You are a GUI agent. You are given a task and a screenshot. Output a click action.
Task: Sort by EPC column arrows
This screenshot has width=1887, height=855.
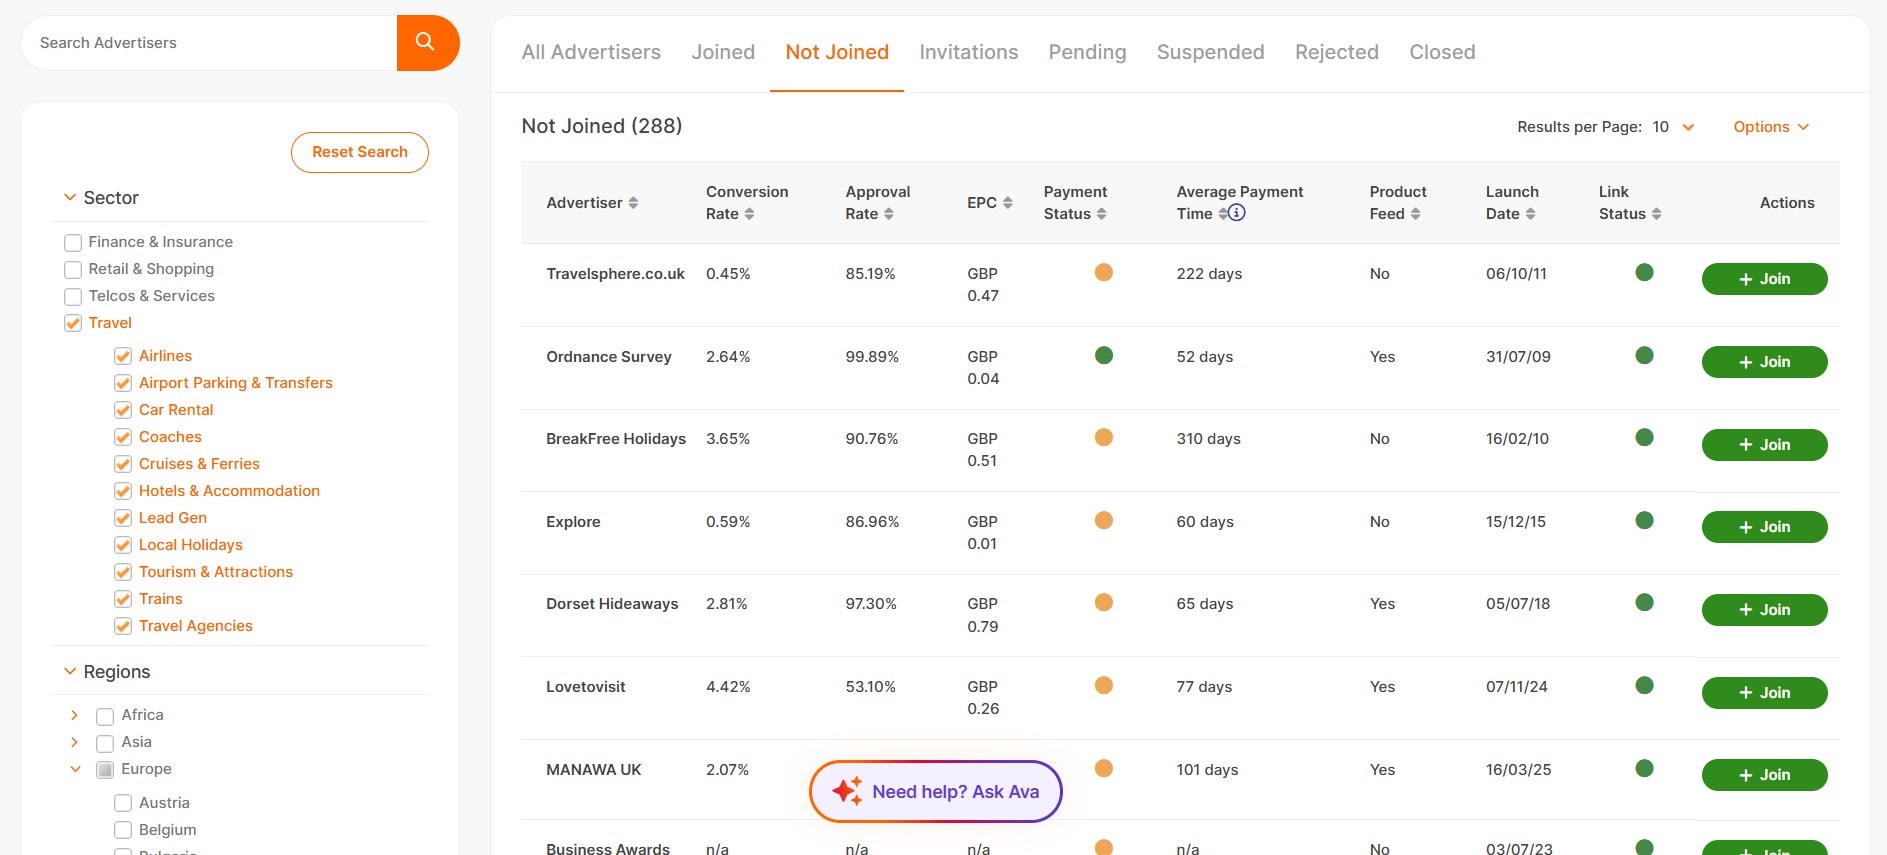(x=1007, y=203)
